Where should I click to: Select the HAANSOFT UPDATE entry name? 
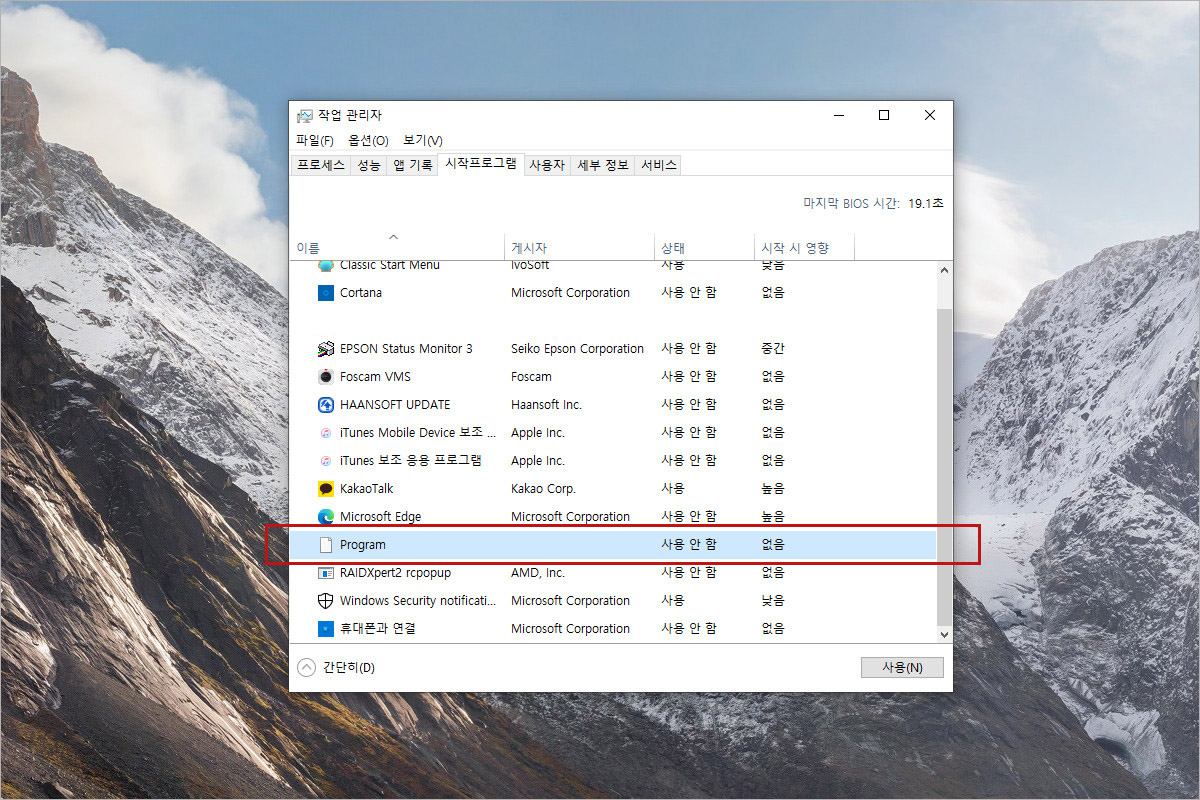(395, 405)
